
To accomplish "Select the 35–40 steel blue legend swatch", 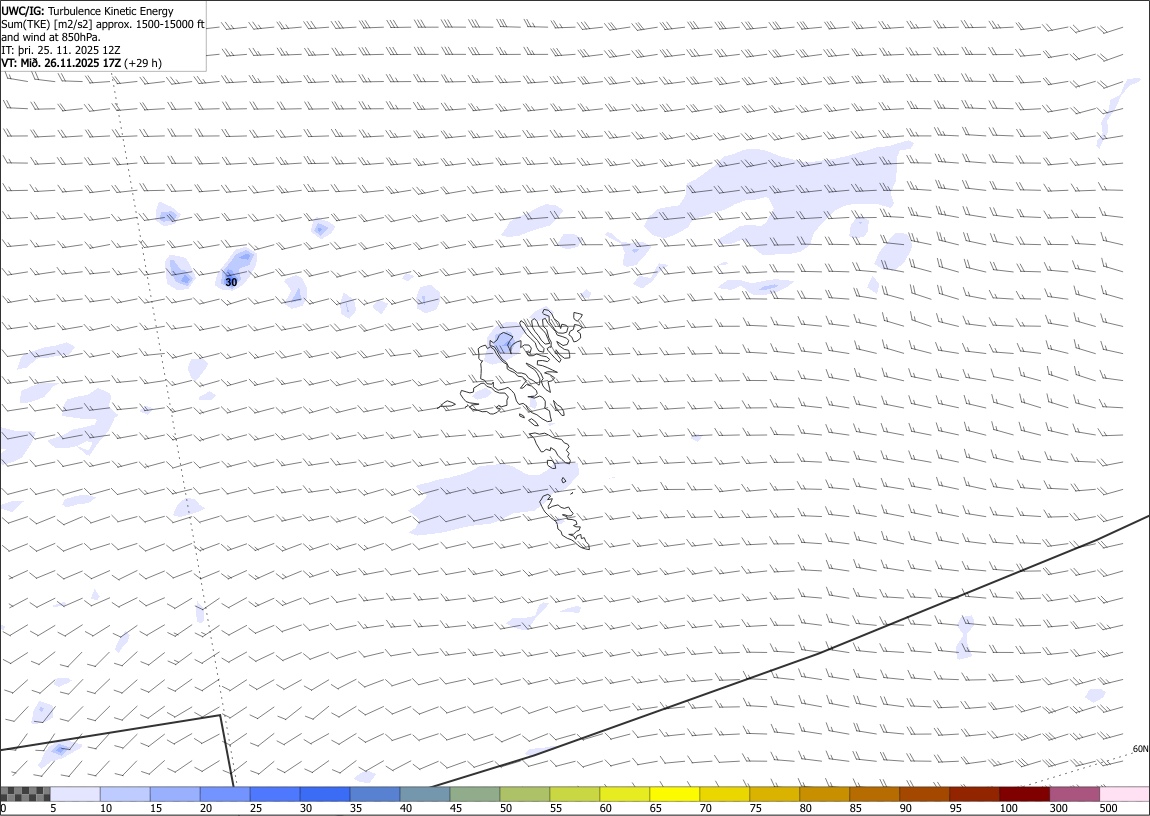I will [375, 794].
